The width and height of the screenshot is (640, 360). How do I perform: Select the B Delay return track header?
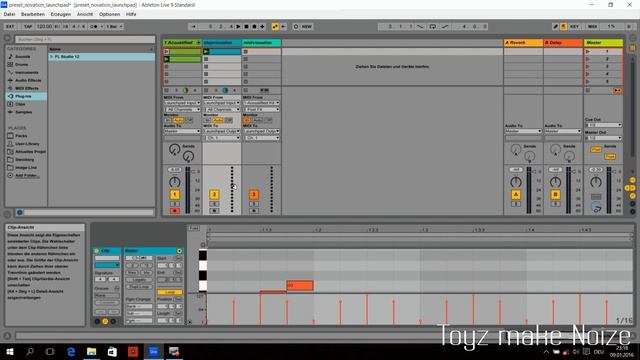click(562, 42)
